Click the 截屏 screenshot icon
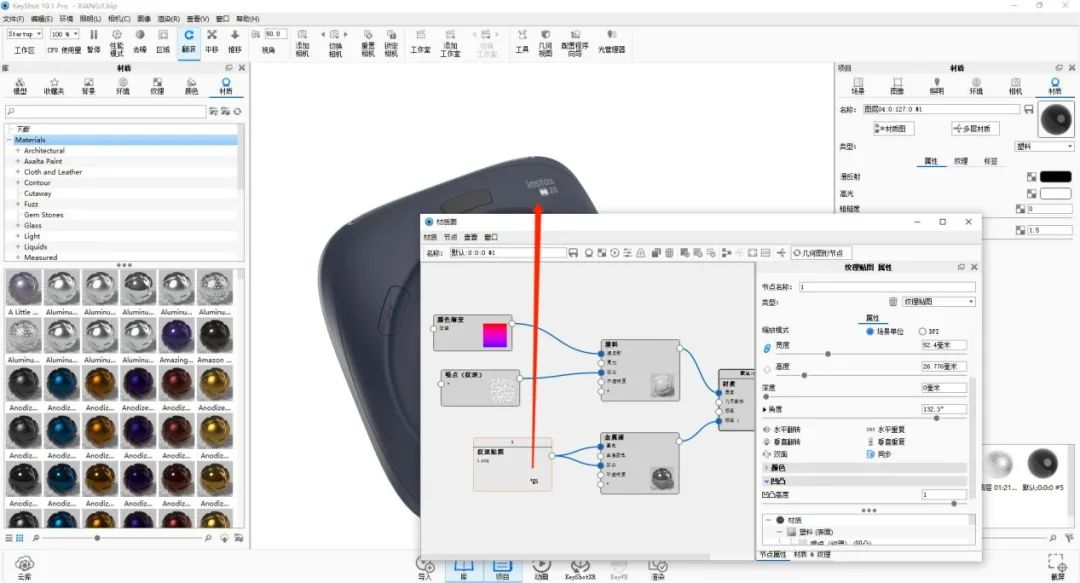Viewport: 1080px width, 583px height. coord(1058,562)
